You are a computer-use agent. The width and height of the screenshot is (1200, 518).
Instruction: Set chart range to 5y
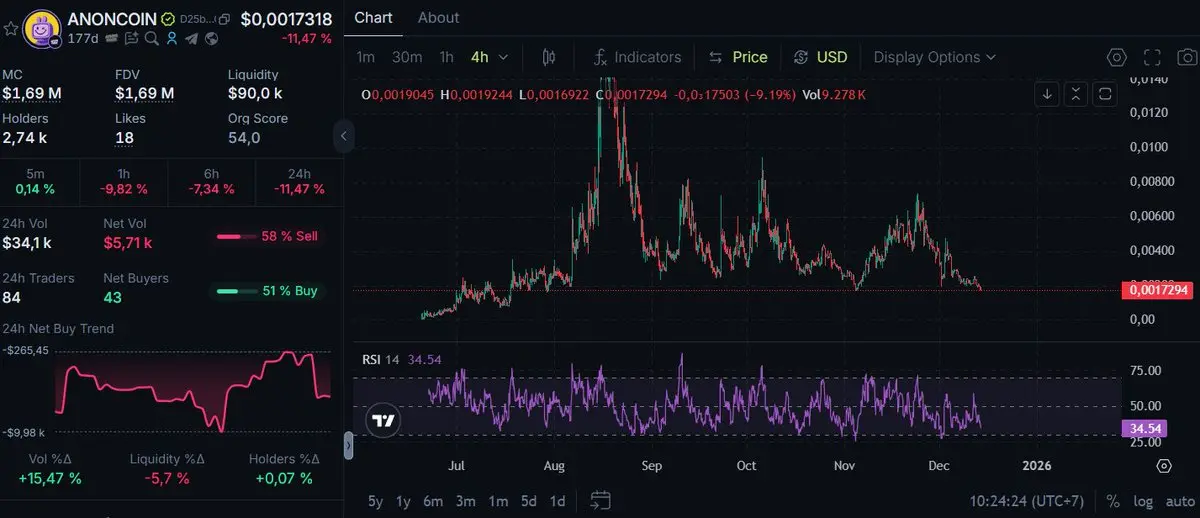pyautogui.click(x=376, y=501)
